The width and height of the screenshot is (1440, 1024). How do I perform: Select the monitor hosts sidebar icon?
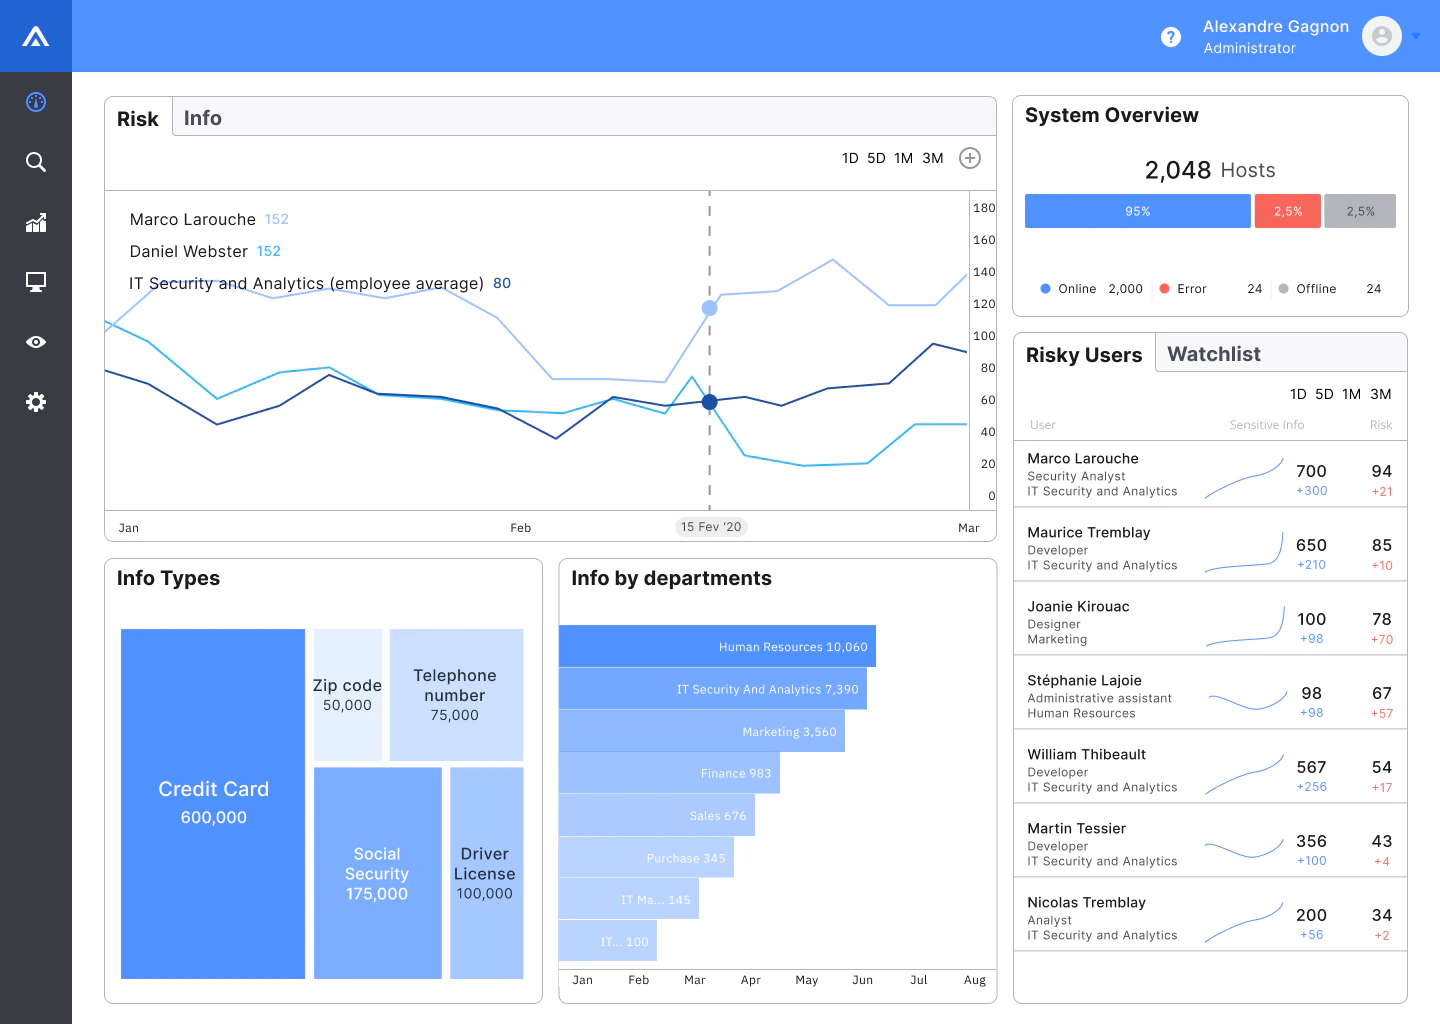[x=36, y=282]
